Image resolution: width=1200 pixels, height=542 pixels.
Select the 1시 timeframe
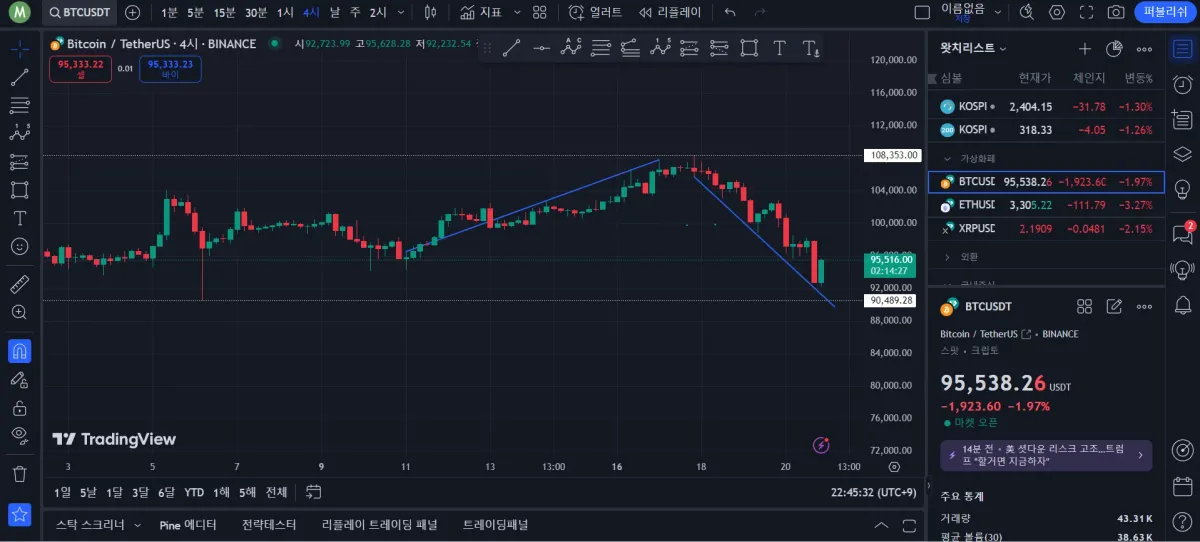286,12
